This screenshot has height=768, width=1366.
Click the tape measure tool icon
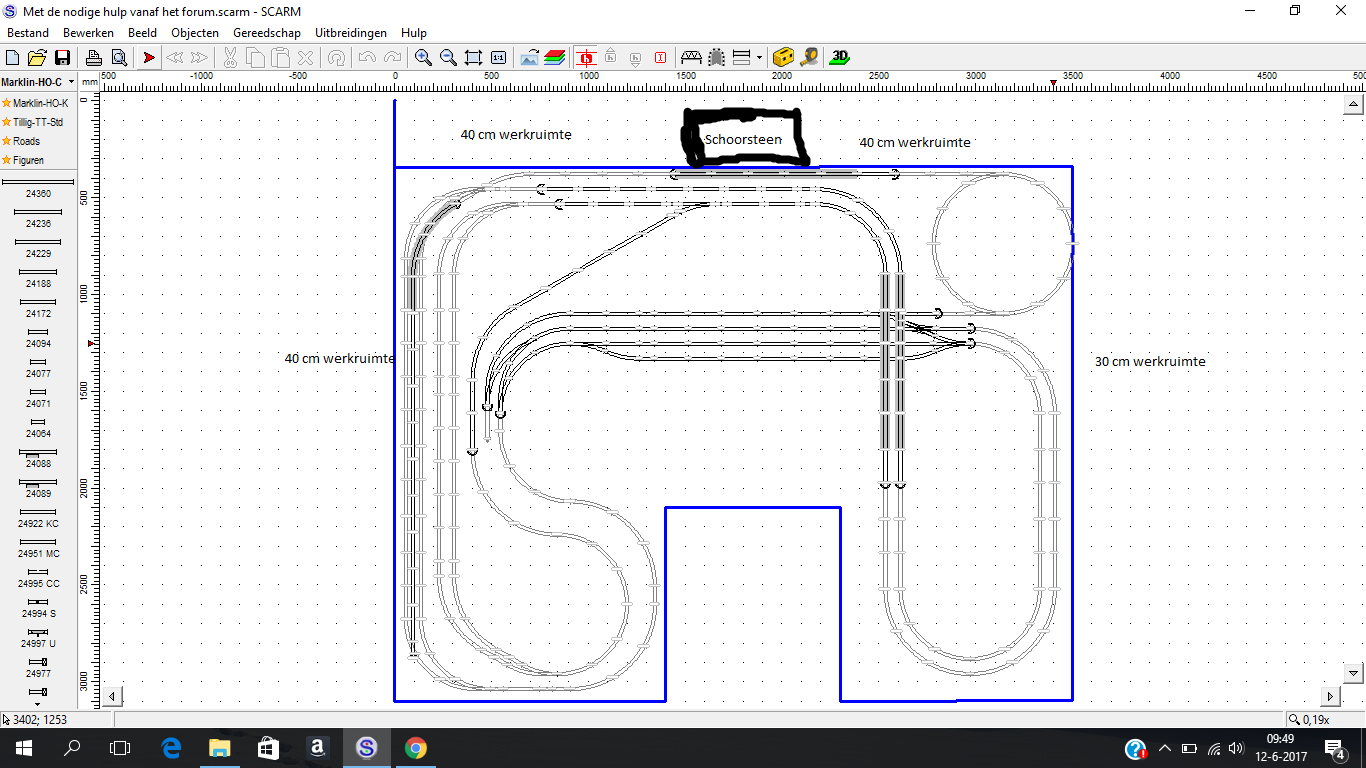pyautogui.click(x=809, y=58)
